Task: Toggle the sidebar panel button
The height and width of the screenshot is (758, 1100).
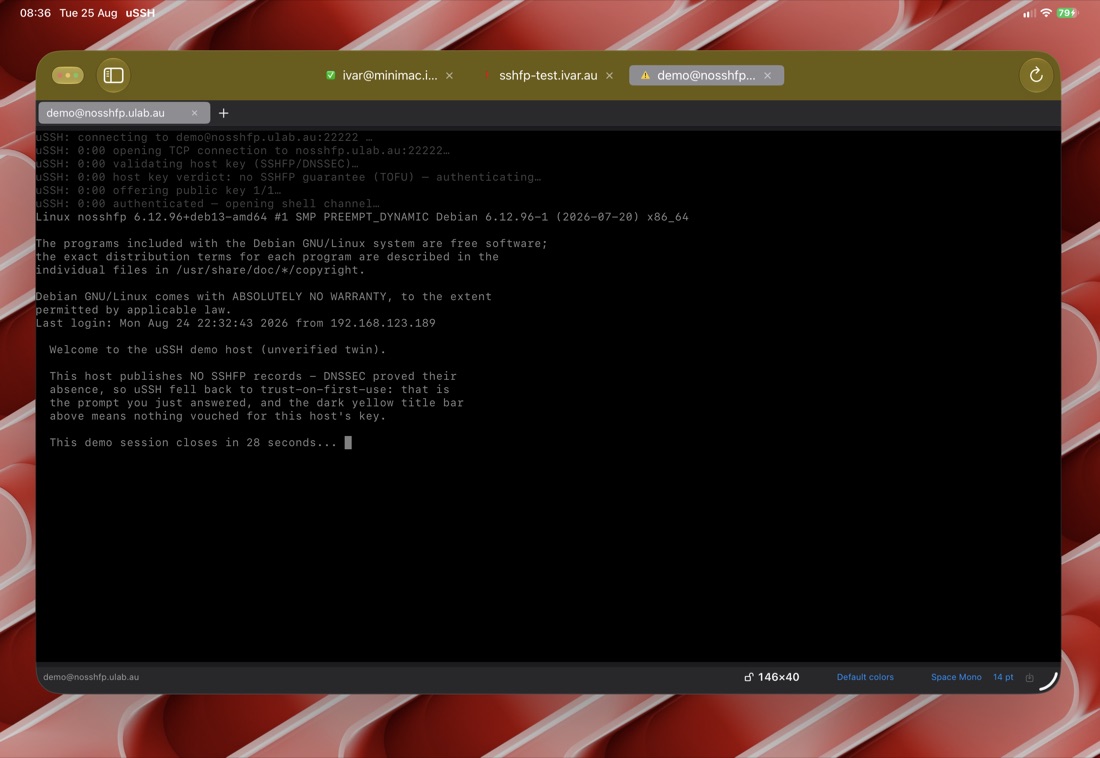Action: point(113,75)
